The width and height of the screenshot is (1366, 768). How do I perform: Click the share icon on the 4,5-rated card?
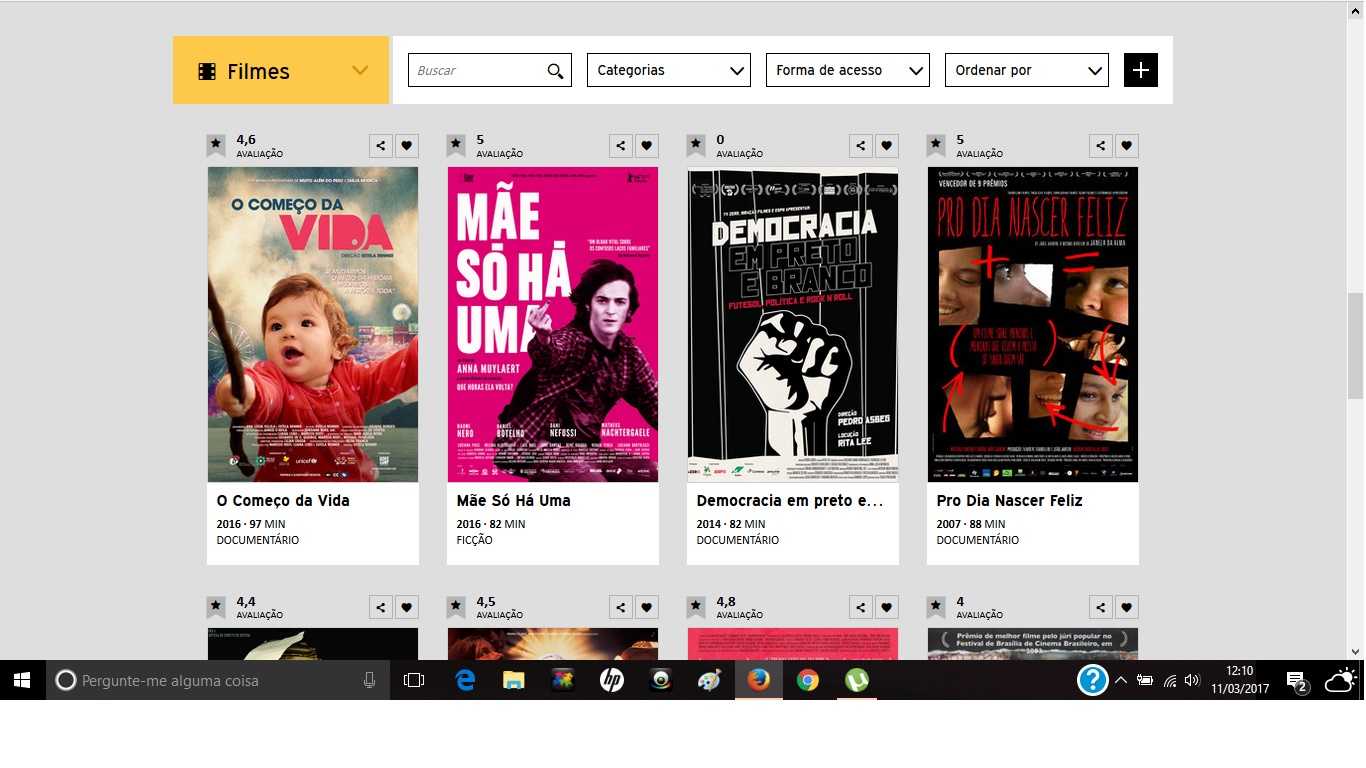pyautogui.click(x=621, y=608)
